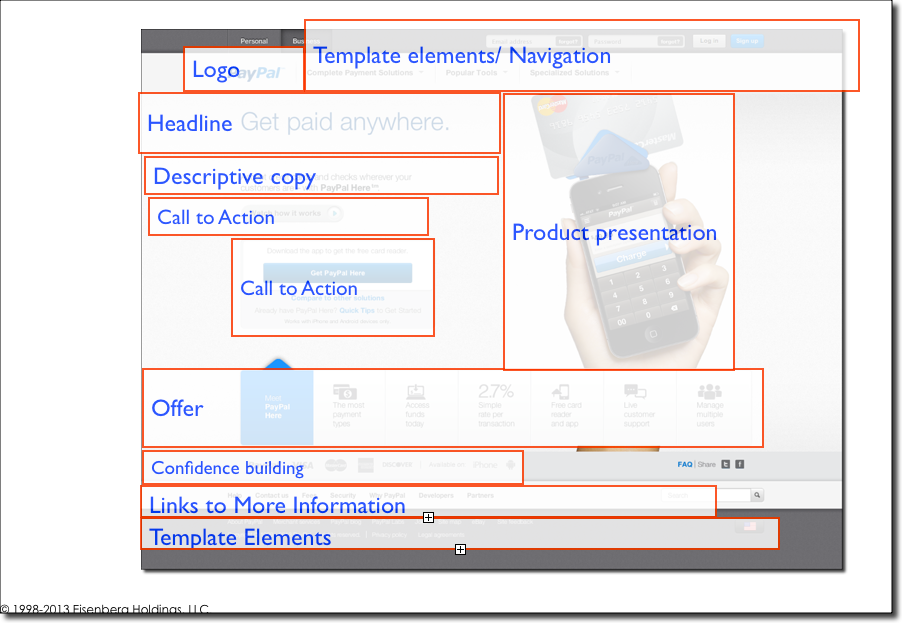The image size is (902, 623).
Task: Click the FAQ link
Action: pos(685,464)
